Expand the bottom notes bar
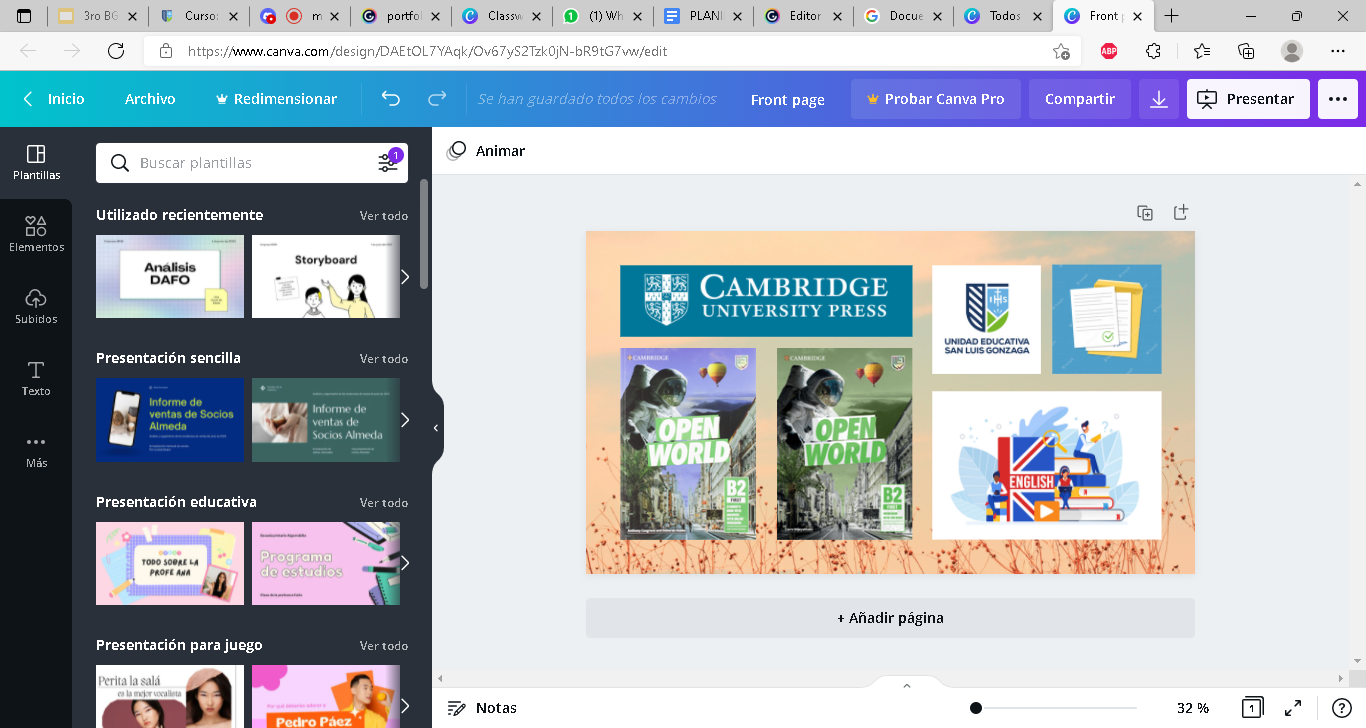The image size is (1366, 728). (906, 686)
